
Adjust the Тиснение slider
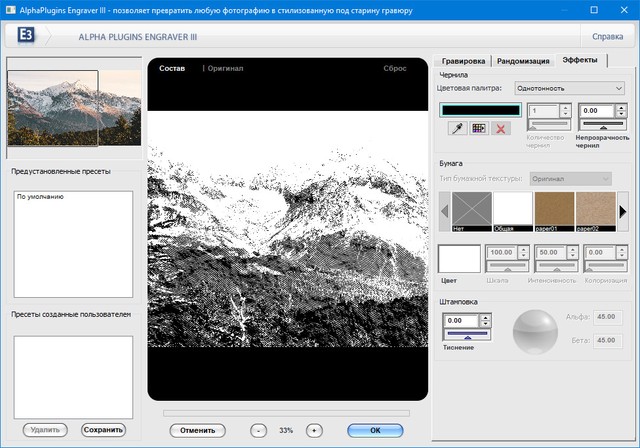(x=467, y=335)
